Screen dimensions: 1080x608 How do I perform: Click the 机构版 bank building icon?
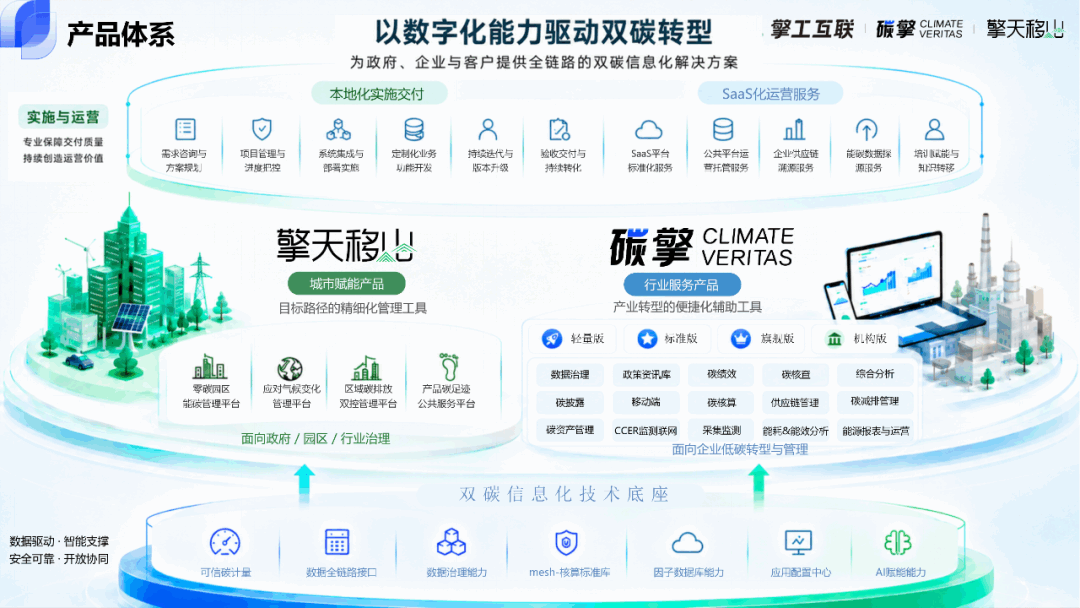[x=834, y=339]
